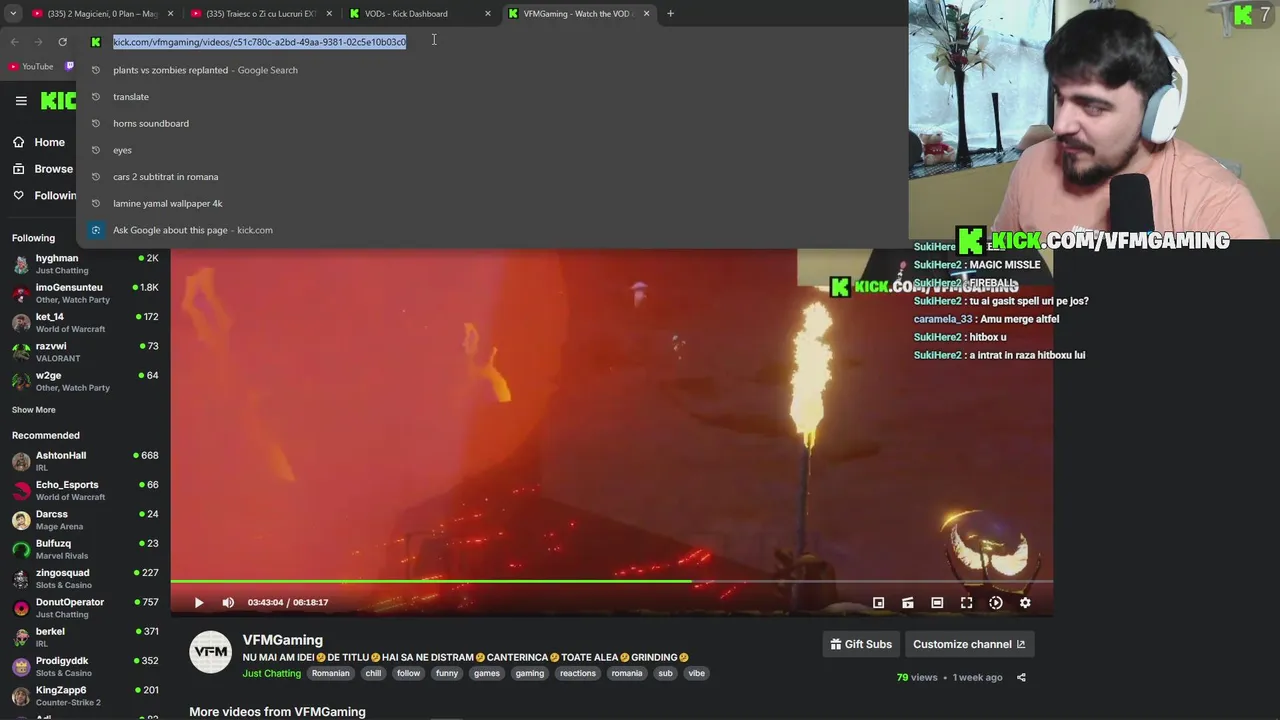This screenshot has height=720, width=1280.
Task: Open KingZapp6 Counter-Strike 2 channel
Action: coord(85,696)
